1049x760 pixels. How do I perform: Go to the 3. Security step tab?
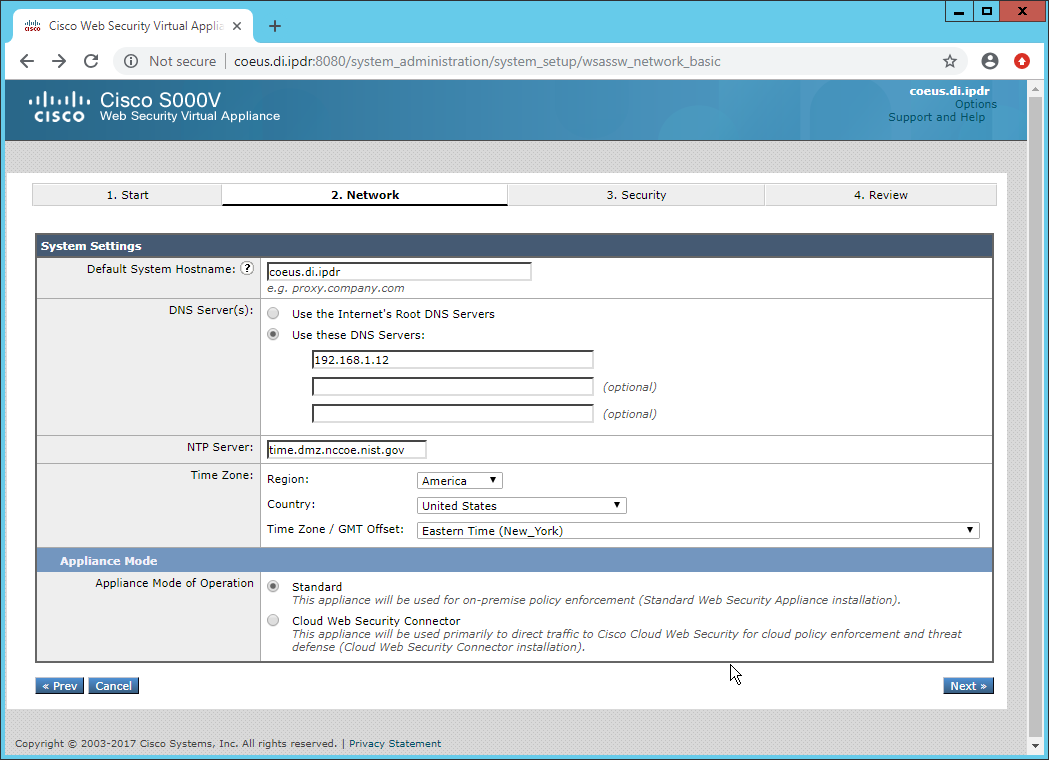(x=636, y=195)
